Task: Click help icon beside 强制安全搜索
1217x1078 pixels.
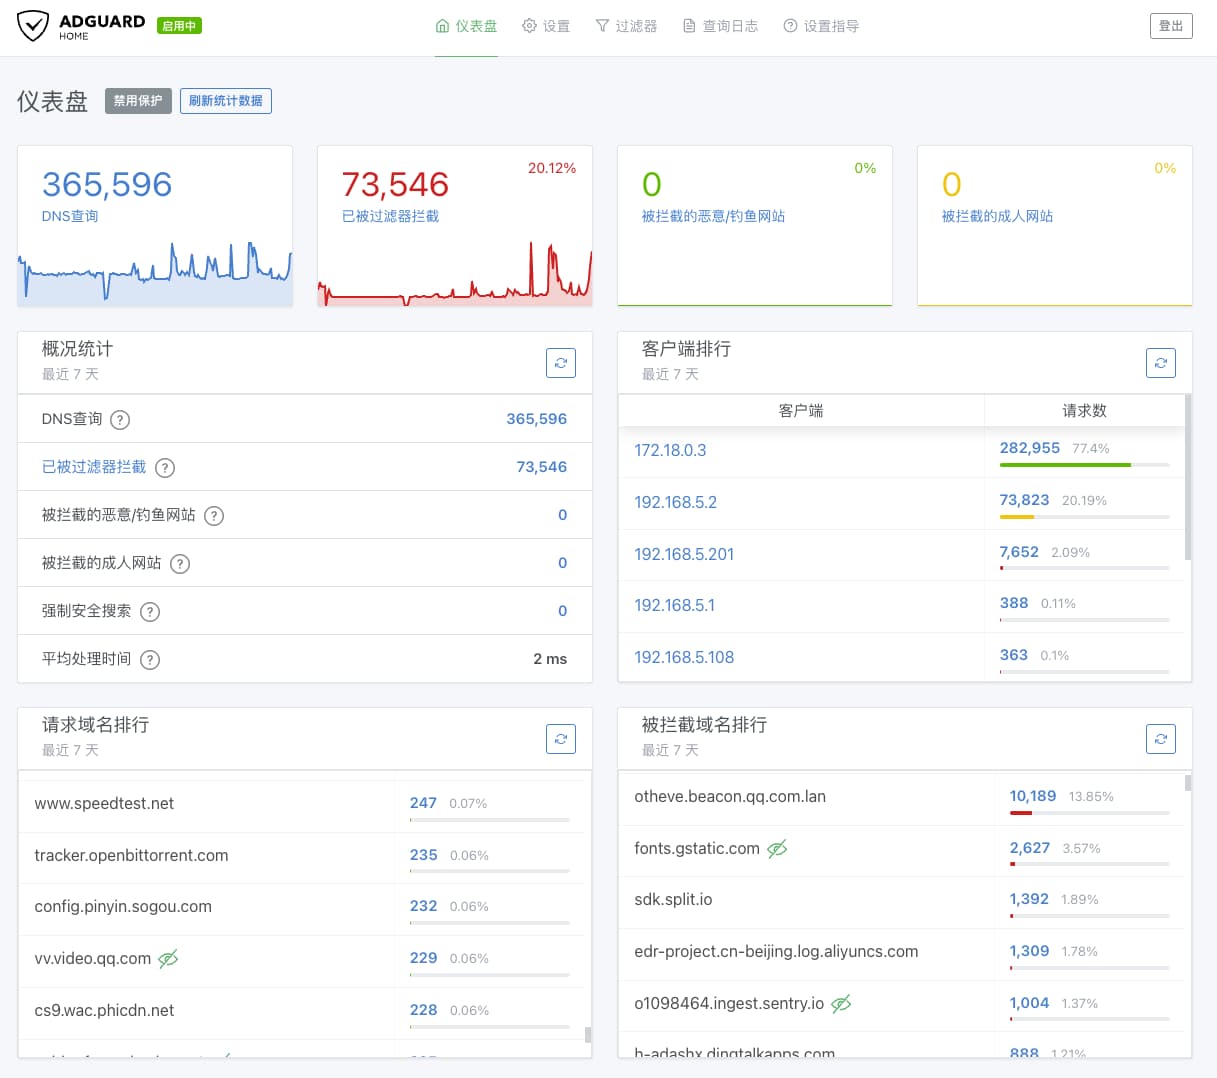Action: 150,612
